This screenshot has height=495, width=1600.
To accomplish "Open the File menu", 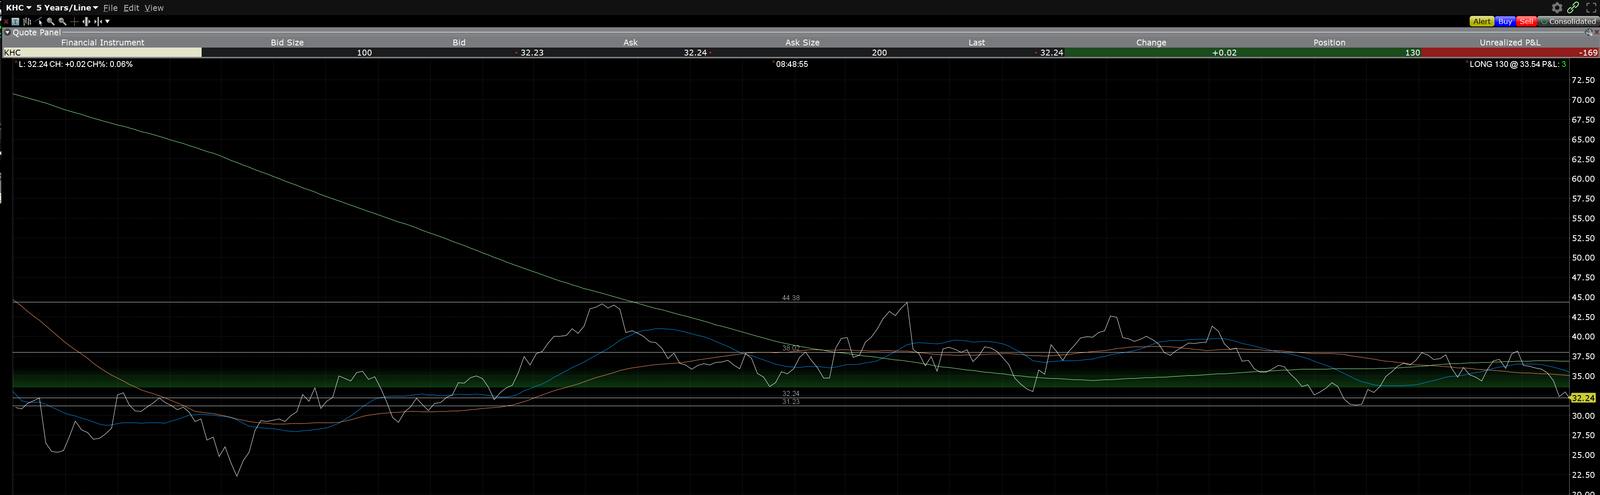I will 110,8.
